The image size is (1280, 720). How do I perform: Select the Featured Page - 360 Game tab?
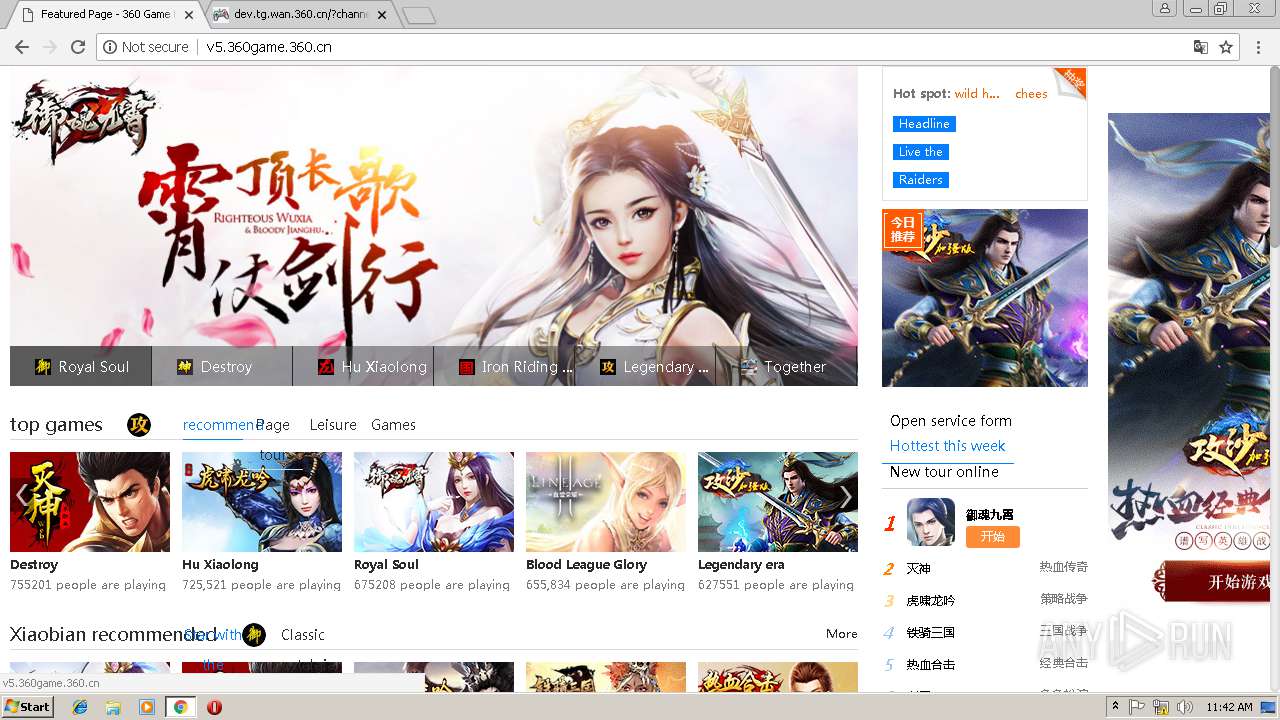pyautogui.click(x=105, y=14)
